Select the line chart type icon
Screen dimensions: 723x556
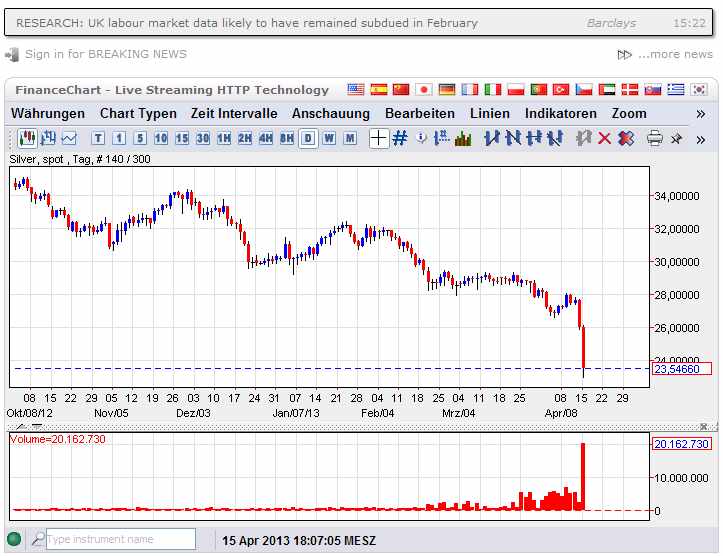[x=70, y=138]
